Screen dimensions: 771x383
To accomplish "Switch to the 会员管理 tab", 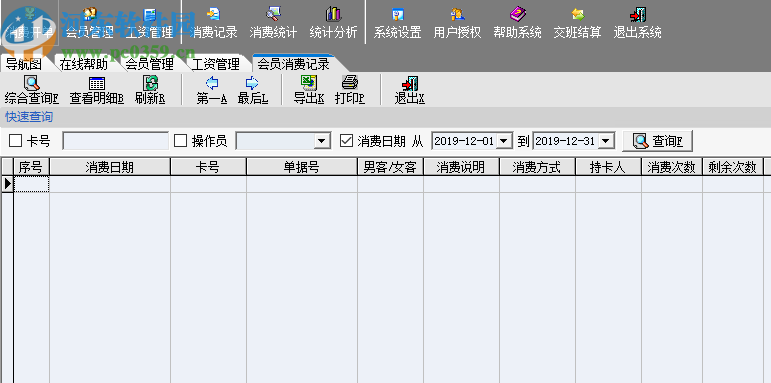I will click(149, 64).
